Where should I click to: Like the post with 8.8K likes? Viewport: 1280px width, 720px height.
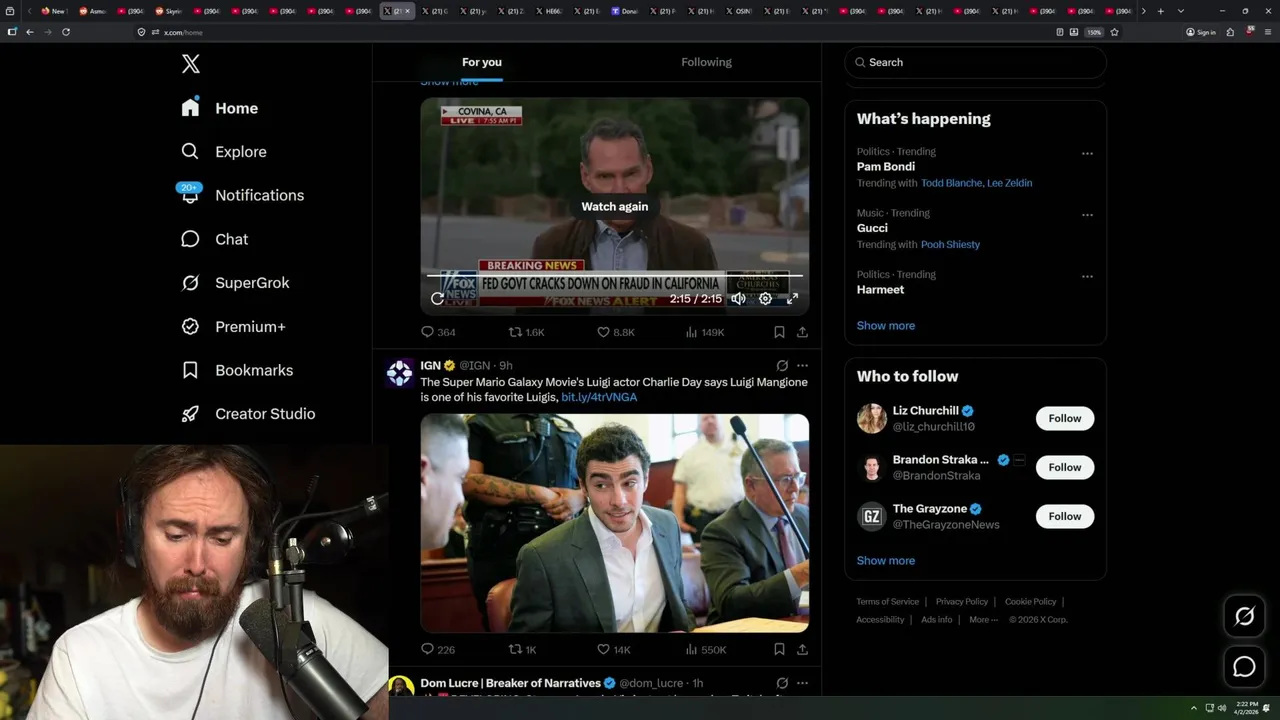(615, 332)
